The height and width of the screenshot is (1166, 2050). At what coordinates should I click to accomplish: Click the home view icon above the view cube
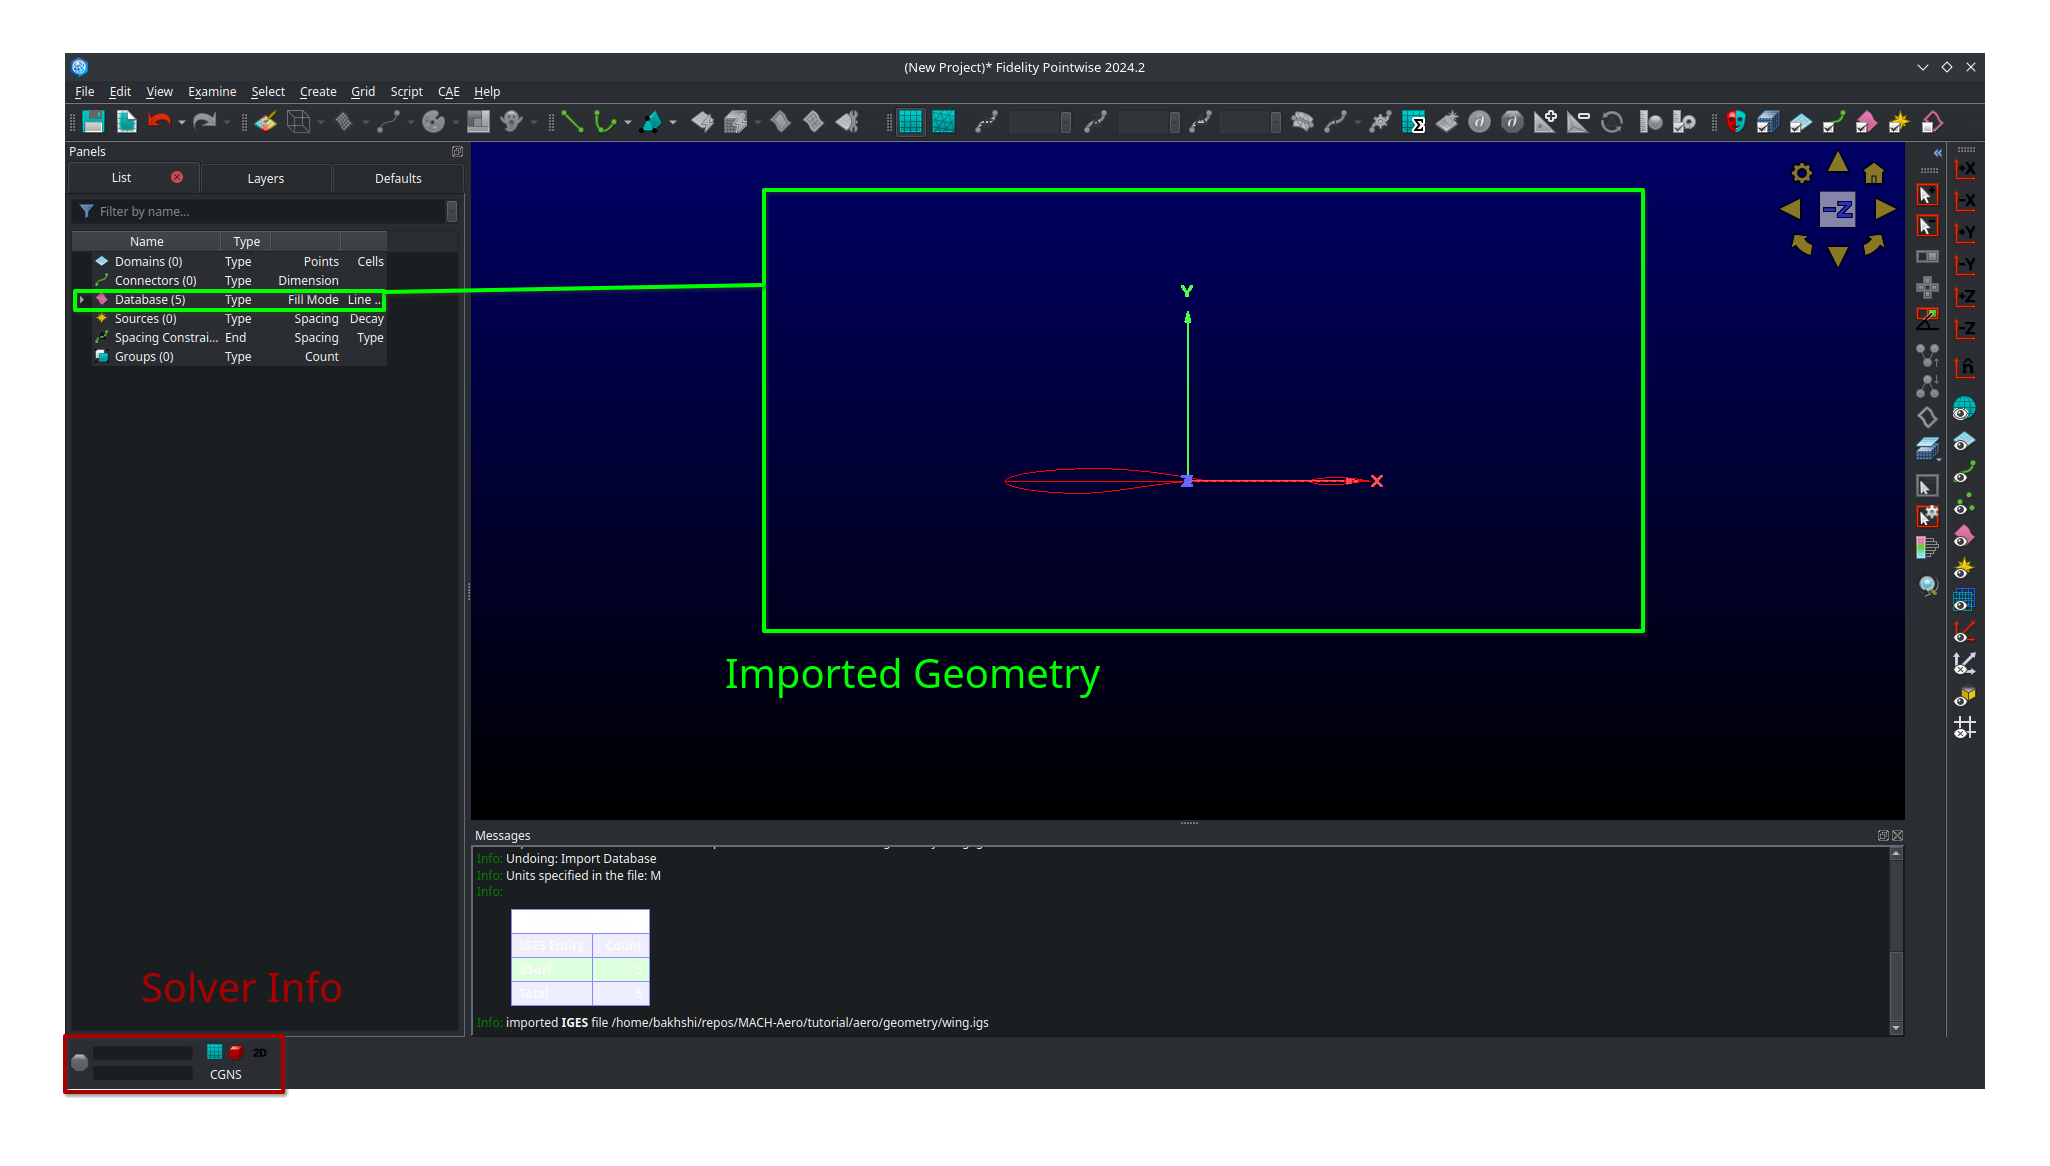click(x=1874, y=172)
